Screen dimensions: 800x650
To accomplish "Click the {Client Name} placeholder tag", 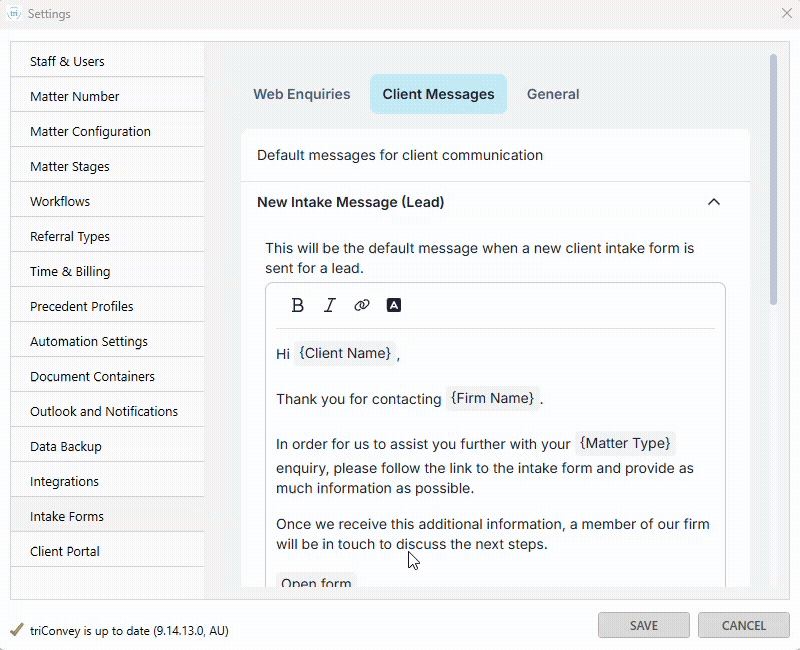I will 345,353.
